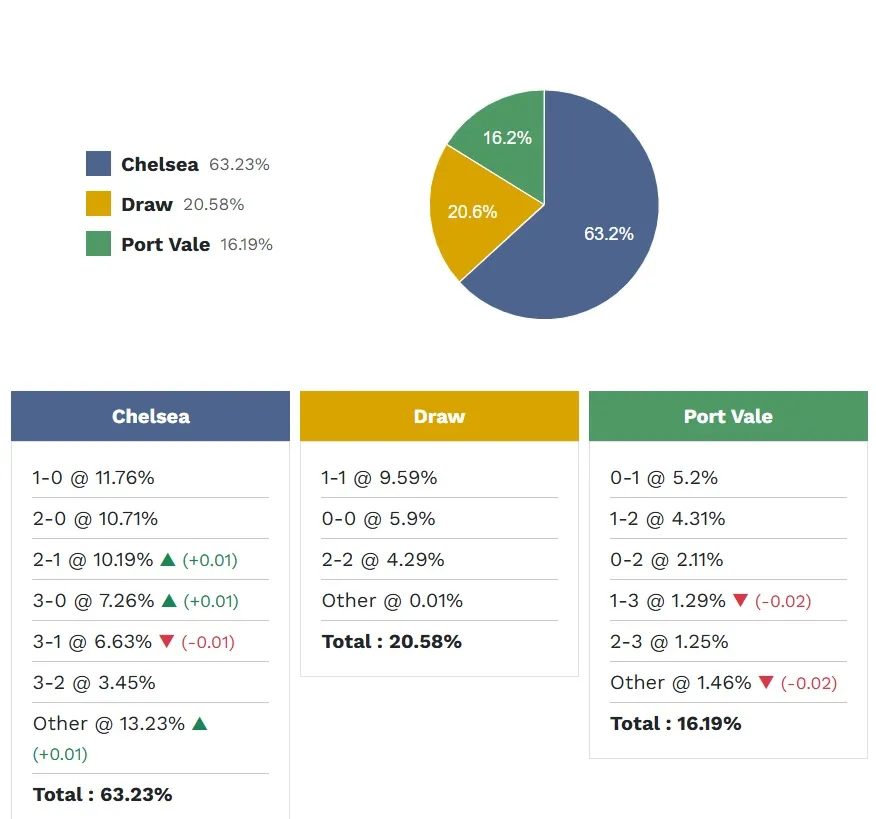
Task: Click the 1-1 @ 9.59% score row
Action: tap(379, 478)
